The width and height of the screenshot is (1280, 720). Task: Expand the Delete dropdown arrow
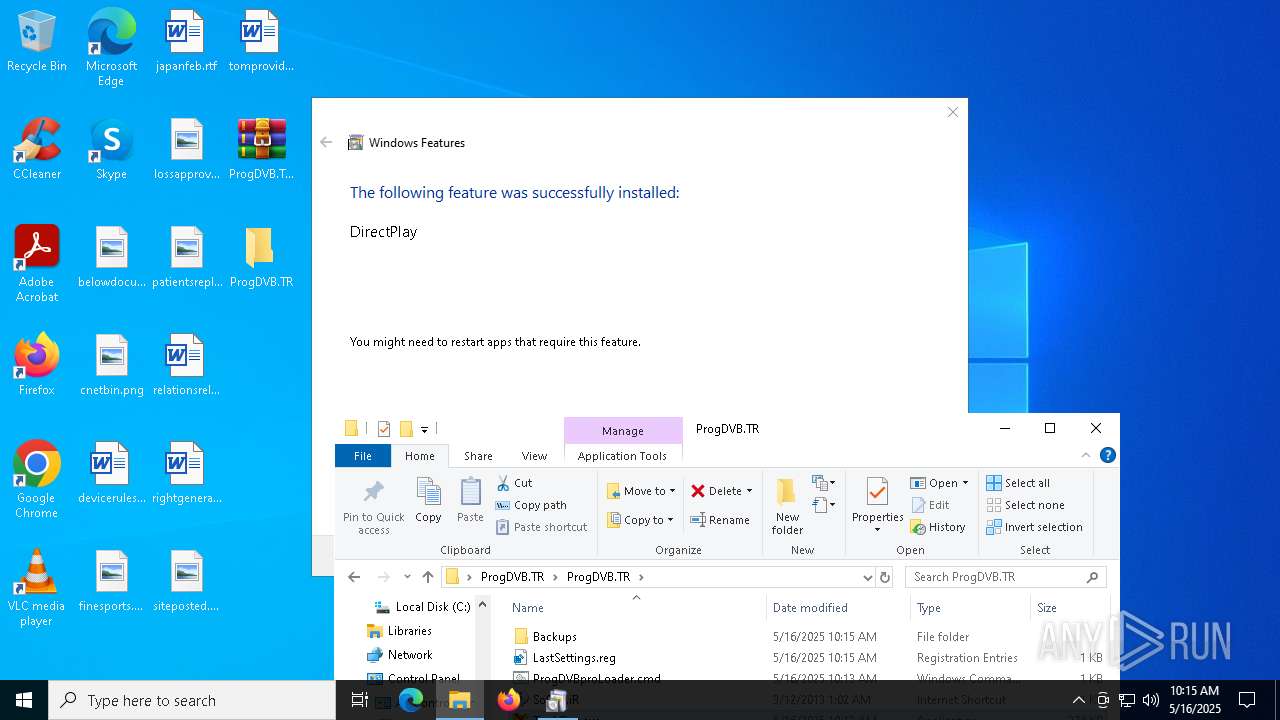click(749, 491)
